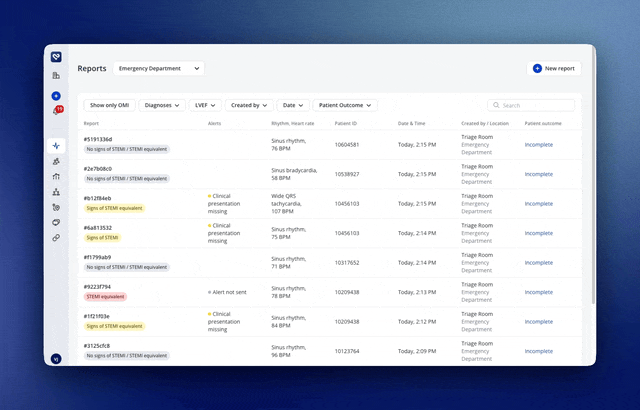640x410 pixels.
Task: Click the user avatar at the sidebar bottom
Action: (56, 359)
